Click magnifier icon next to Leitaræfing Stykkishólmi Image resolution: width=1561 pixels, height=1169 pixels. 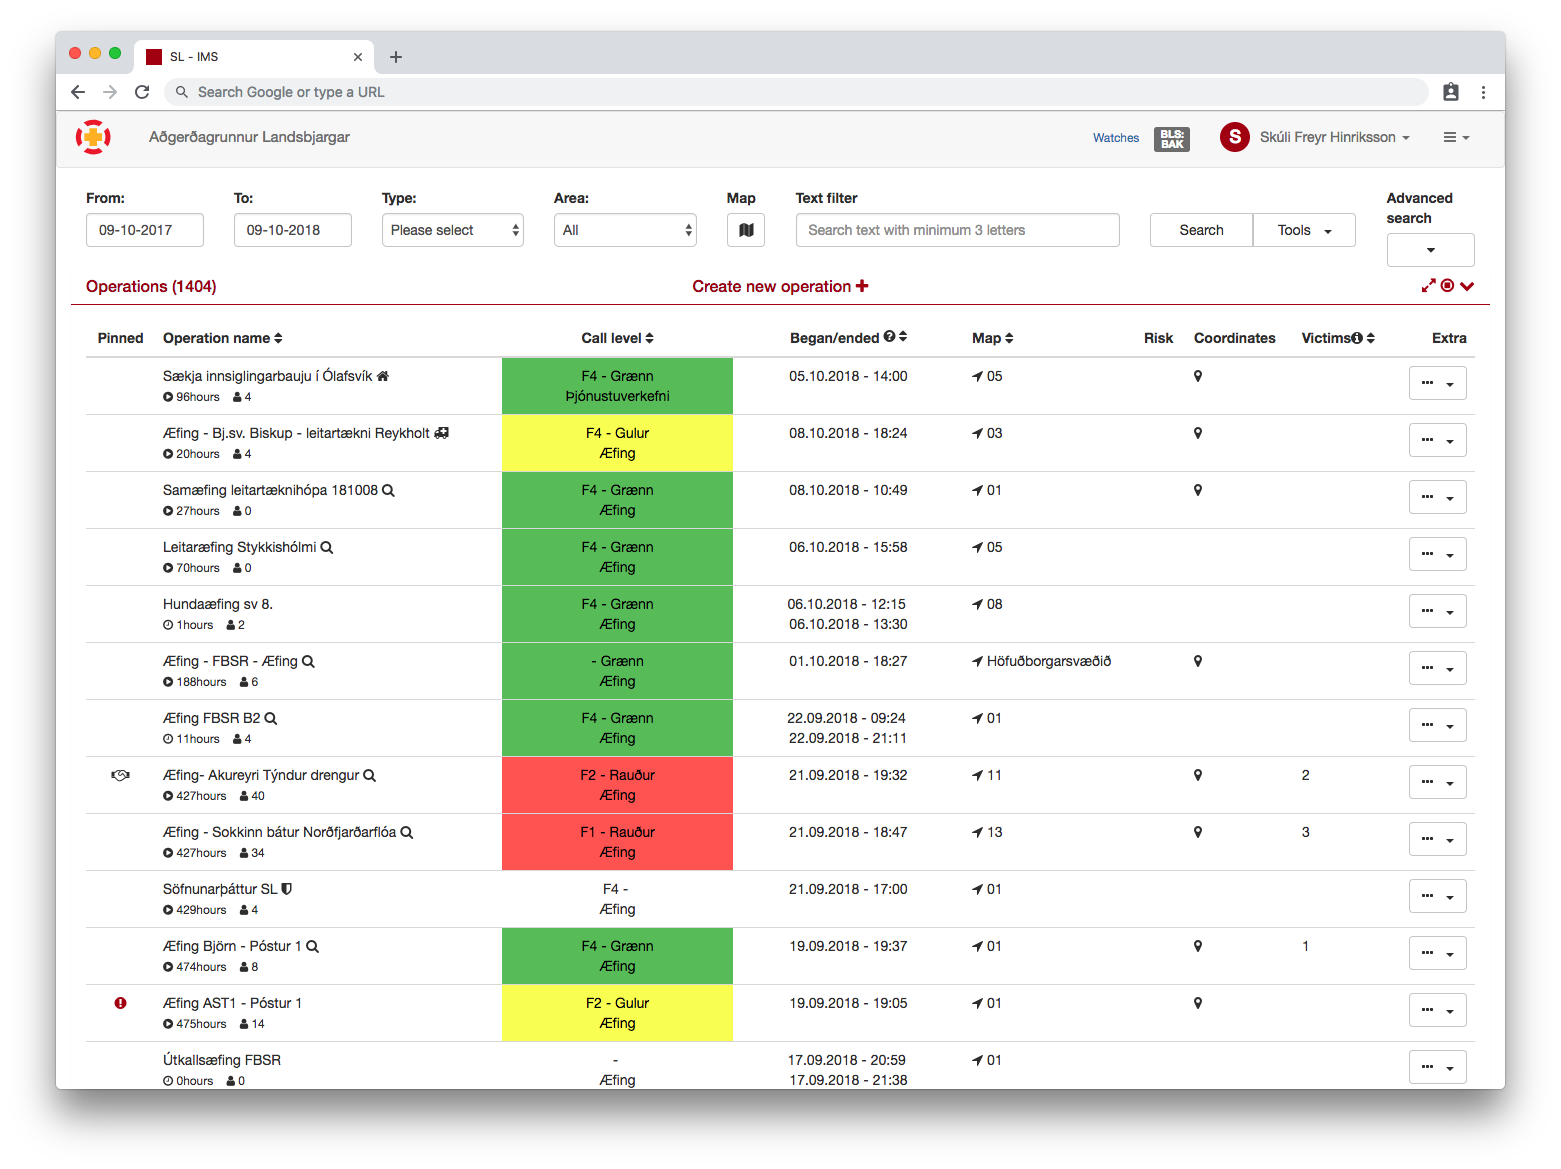tap(327, 547)
